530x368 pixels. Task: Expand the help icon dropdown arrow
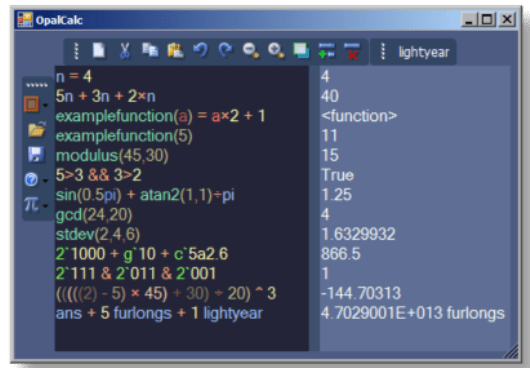(x=45, y=181)
